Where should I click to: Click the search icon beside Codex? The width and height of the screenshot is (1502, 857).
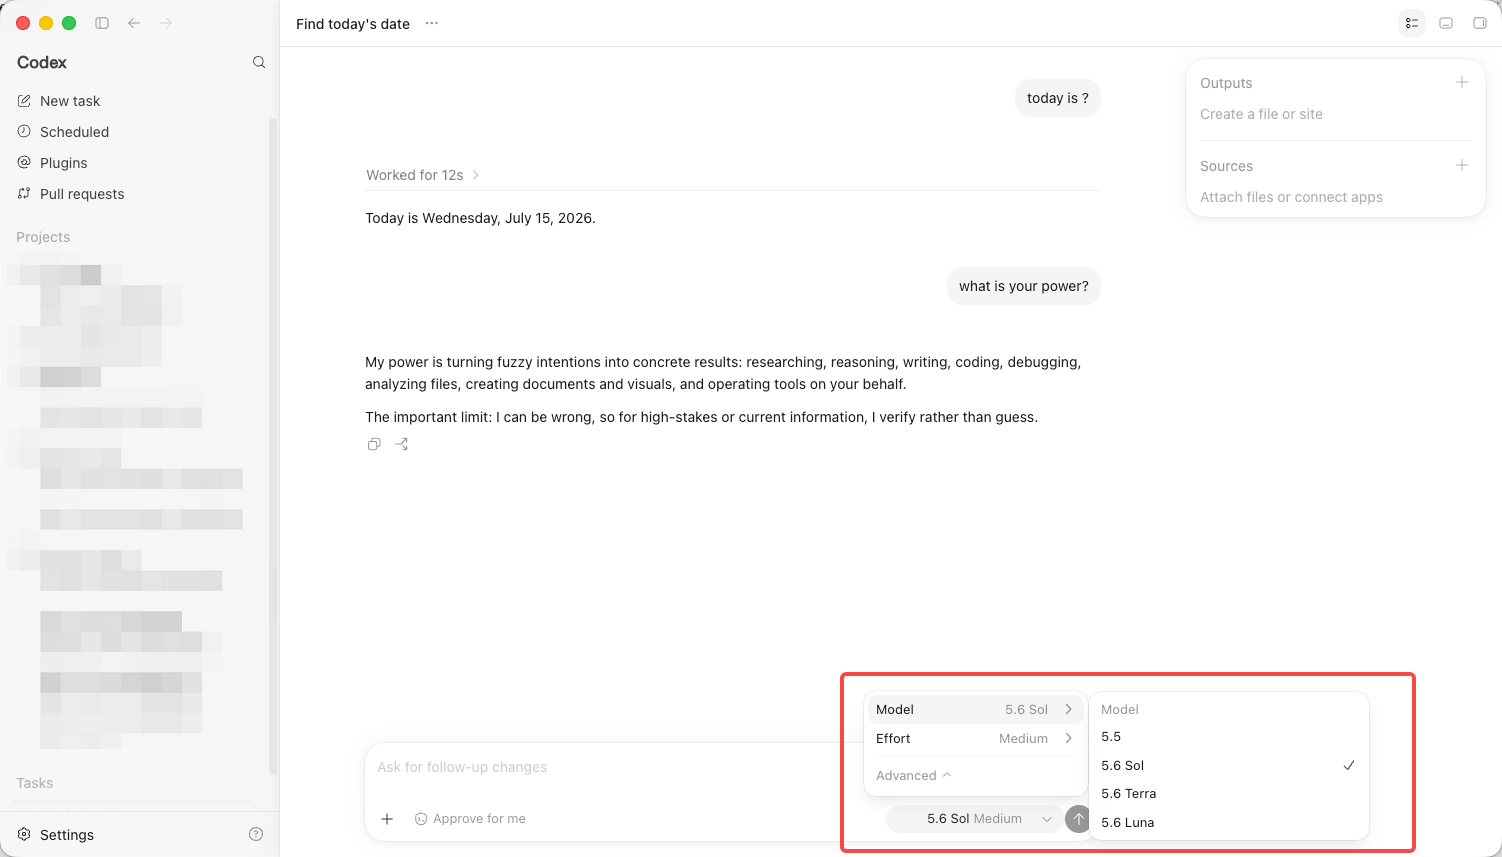tap(259, 62)
